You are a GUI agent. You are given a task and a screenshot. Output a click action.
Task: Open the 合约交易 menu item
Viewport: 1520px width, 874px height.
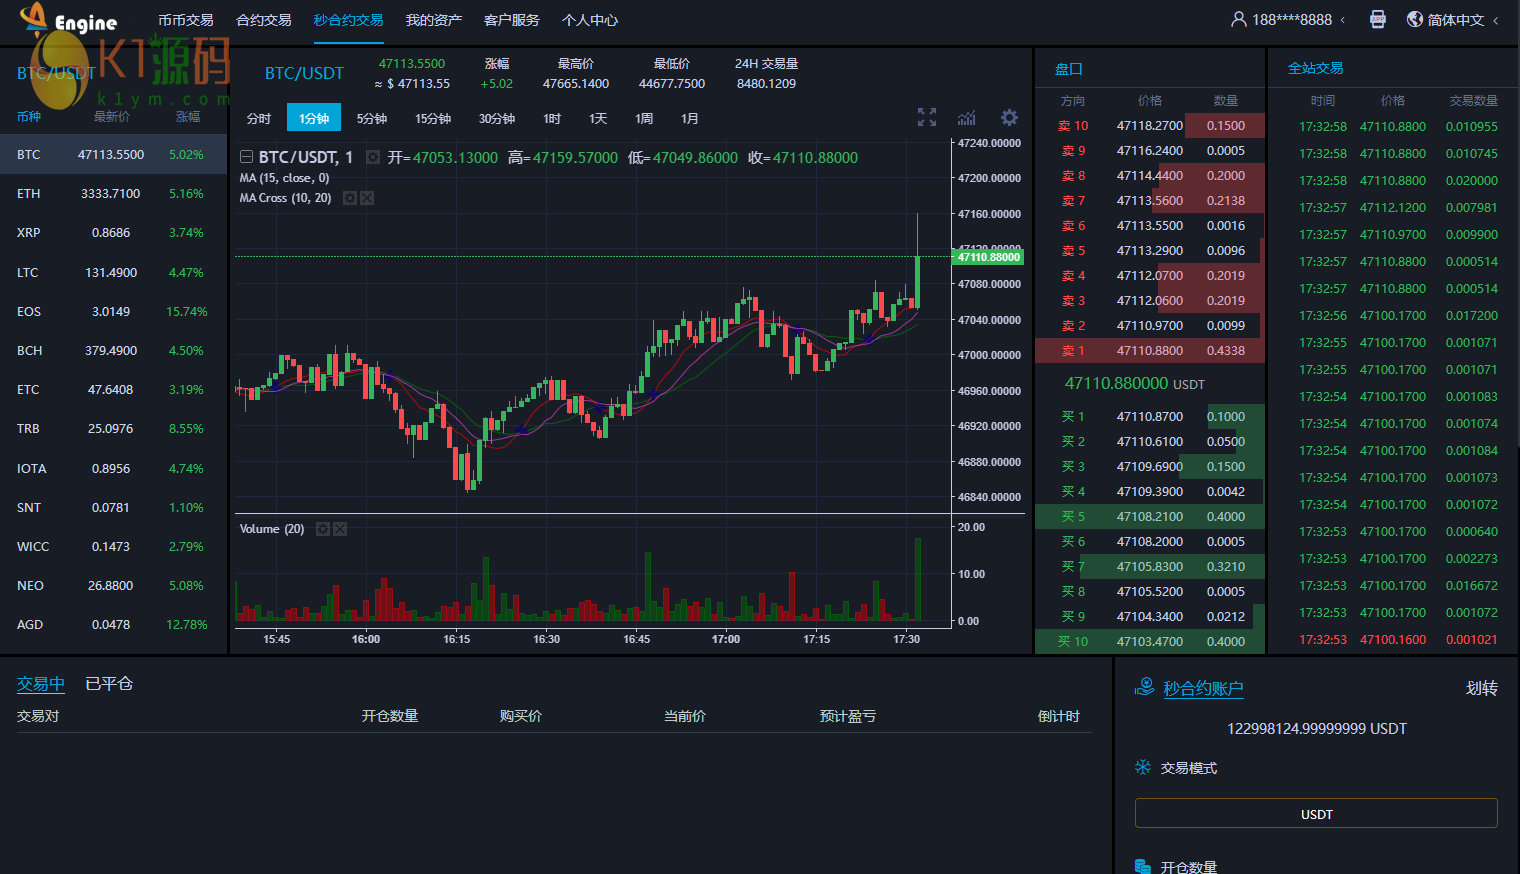click(264, 20)
